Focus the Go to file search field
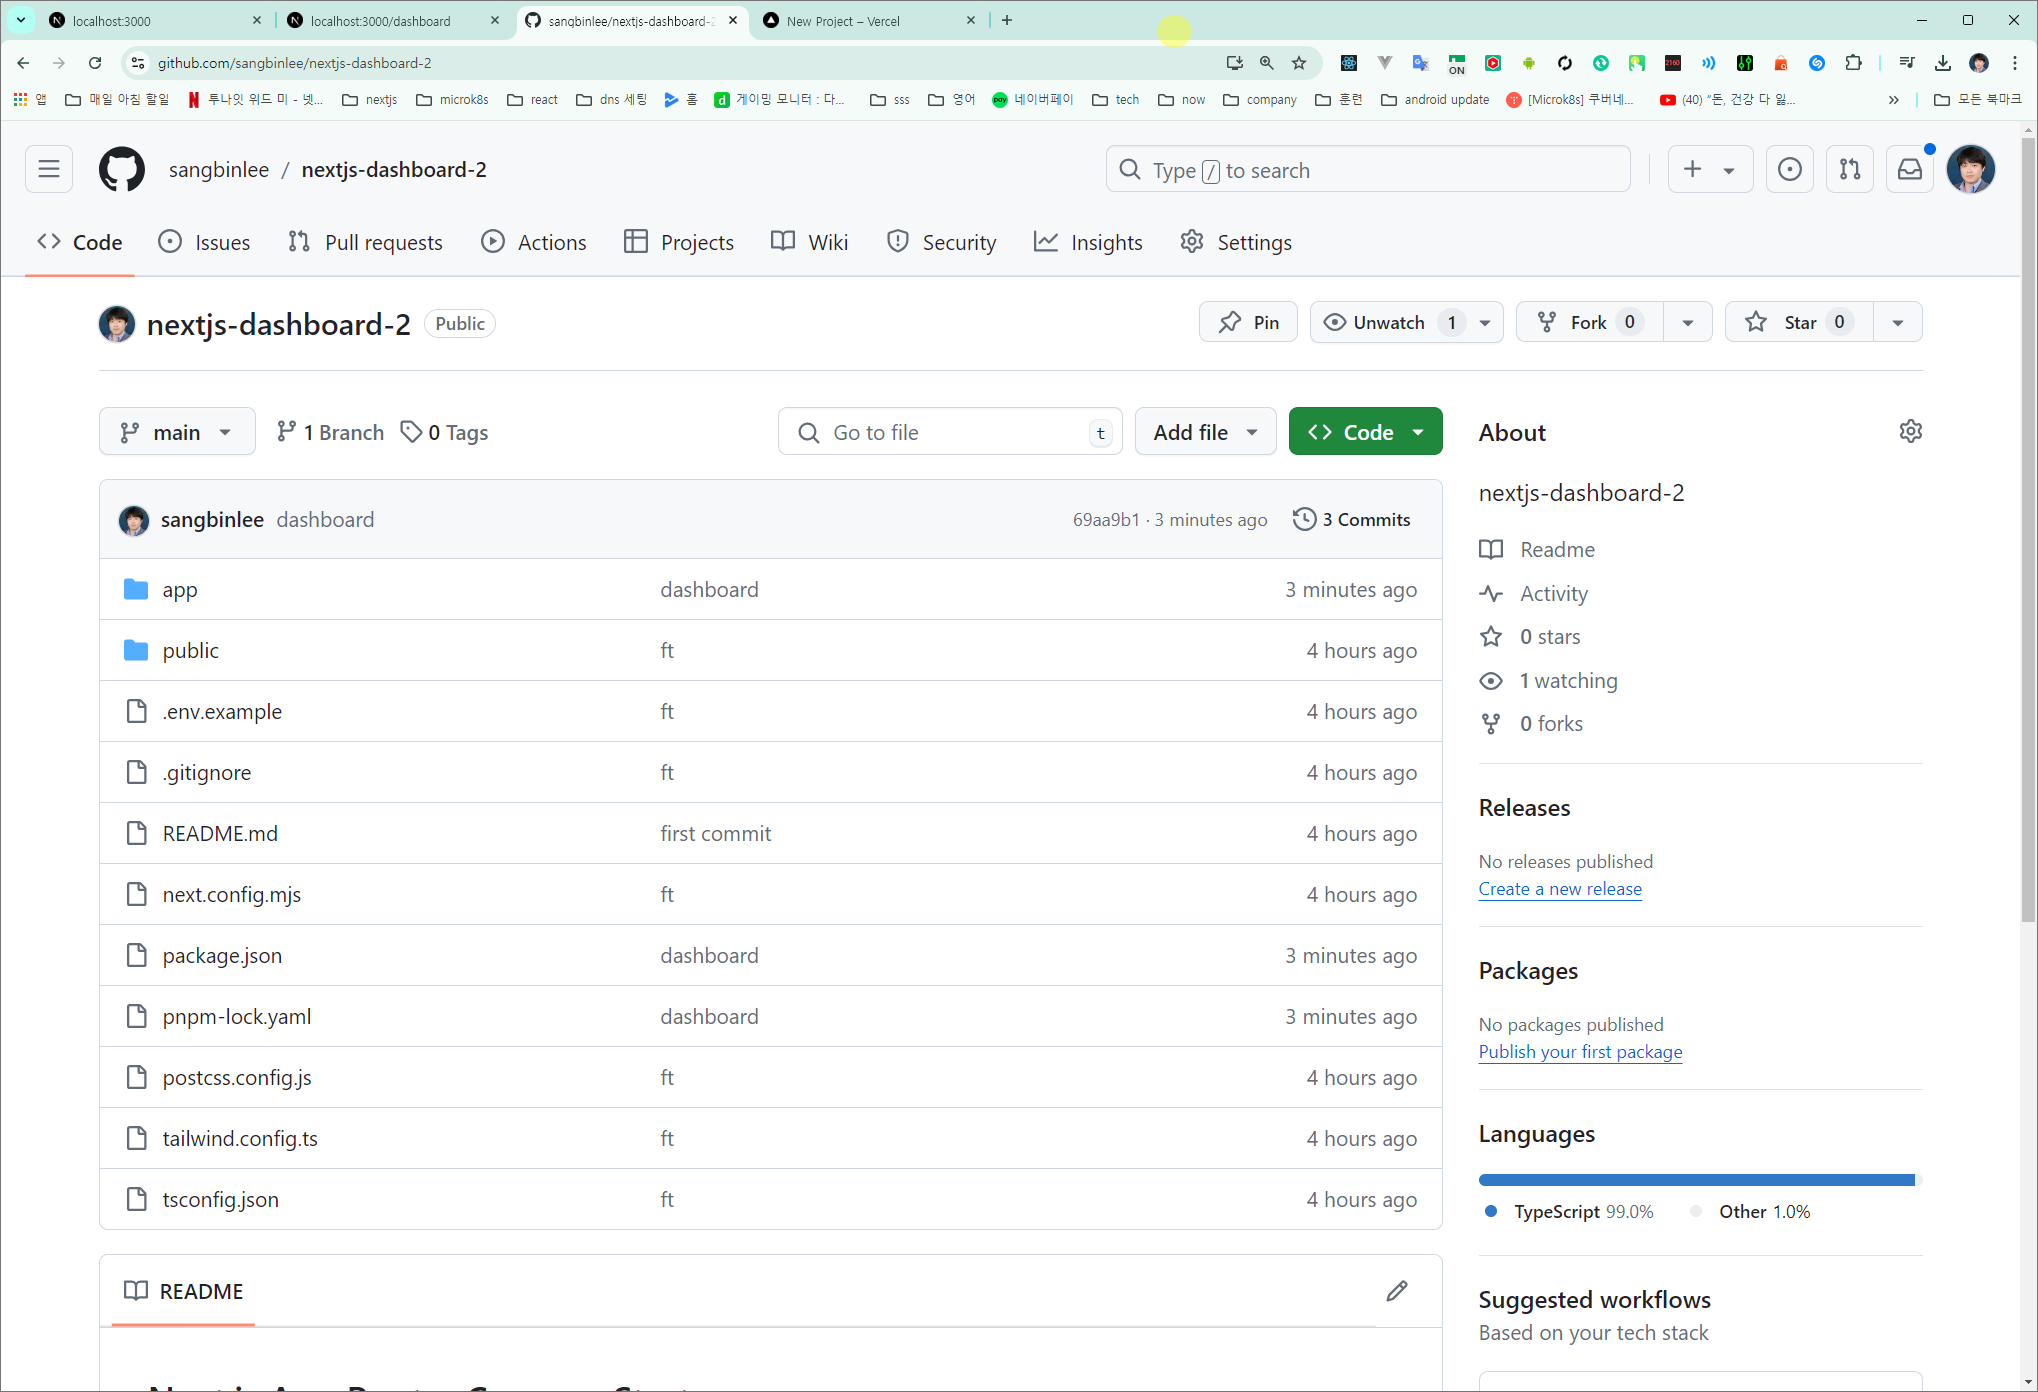Viewport: 2038px width, 1392px height. (x=950, y=432)
